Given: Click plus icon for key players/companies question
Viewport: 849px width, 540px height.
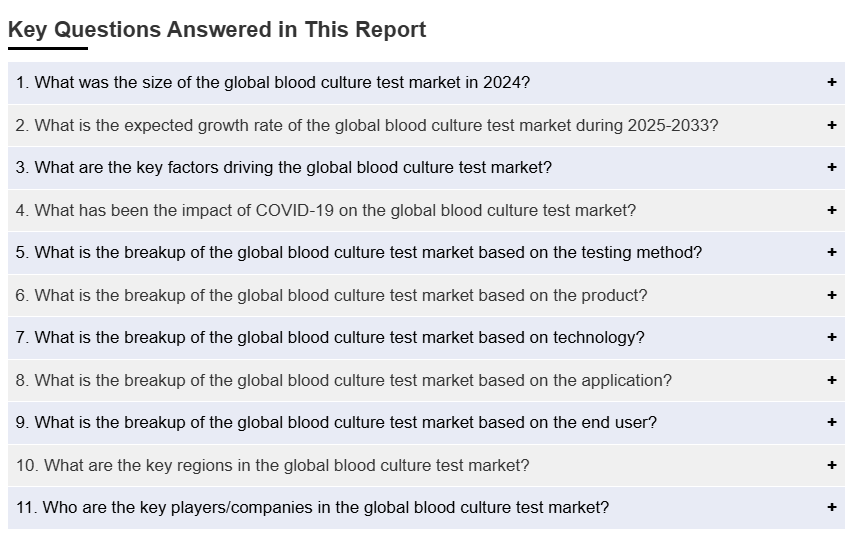Looking at the screenshot, I should pos(831,508).
